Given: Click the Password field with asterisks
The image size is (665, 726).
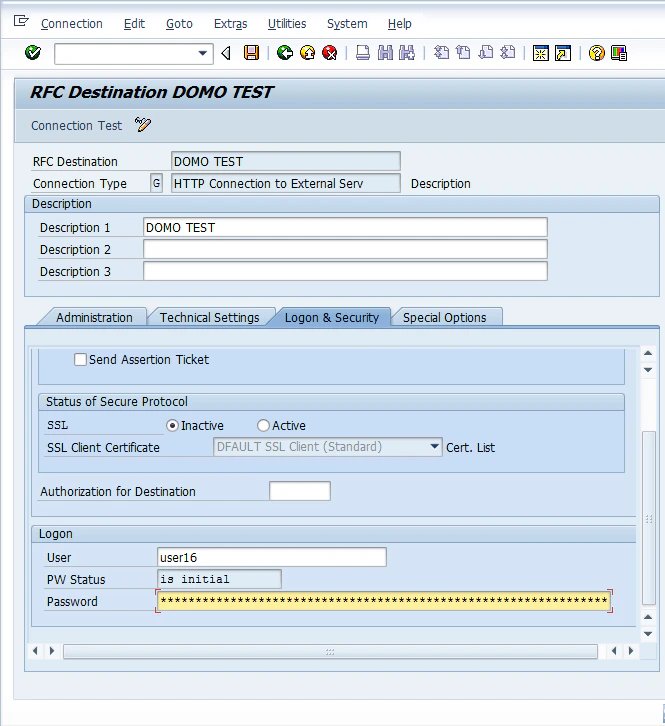Looking at the screenshot, I should pyautogui.click(x=384, y=601).
